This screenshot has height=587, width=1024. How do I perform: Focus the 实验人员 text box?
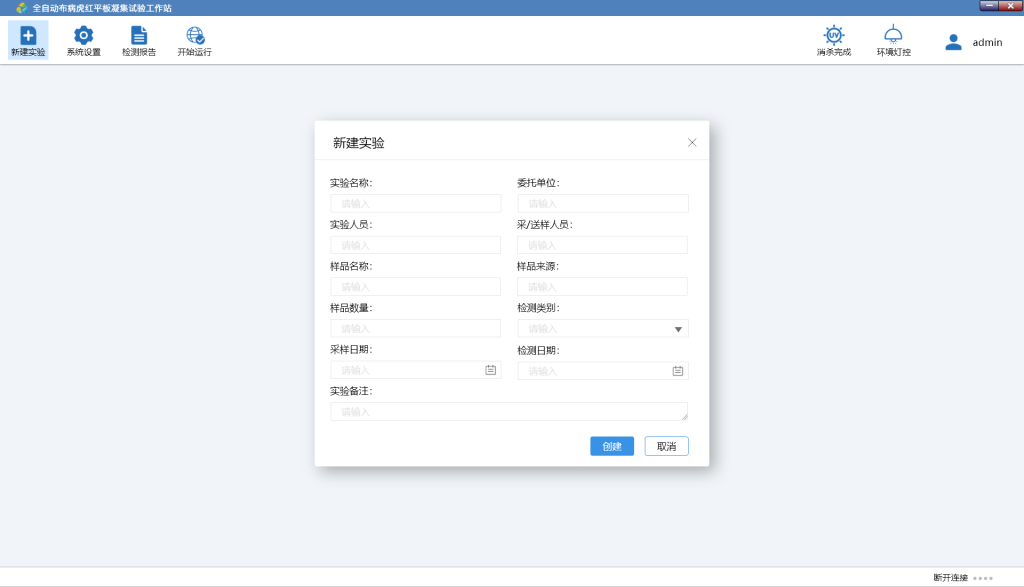(415, 245)
